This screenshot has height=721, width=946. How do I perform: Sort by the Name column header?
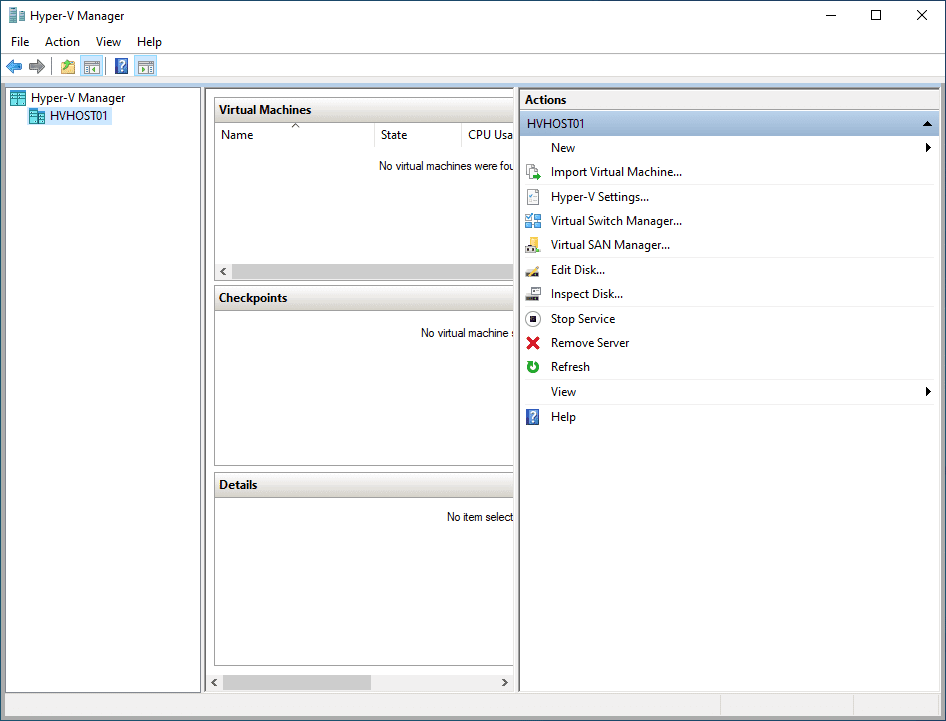click(x=294, y=135)
